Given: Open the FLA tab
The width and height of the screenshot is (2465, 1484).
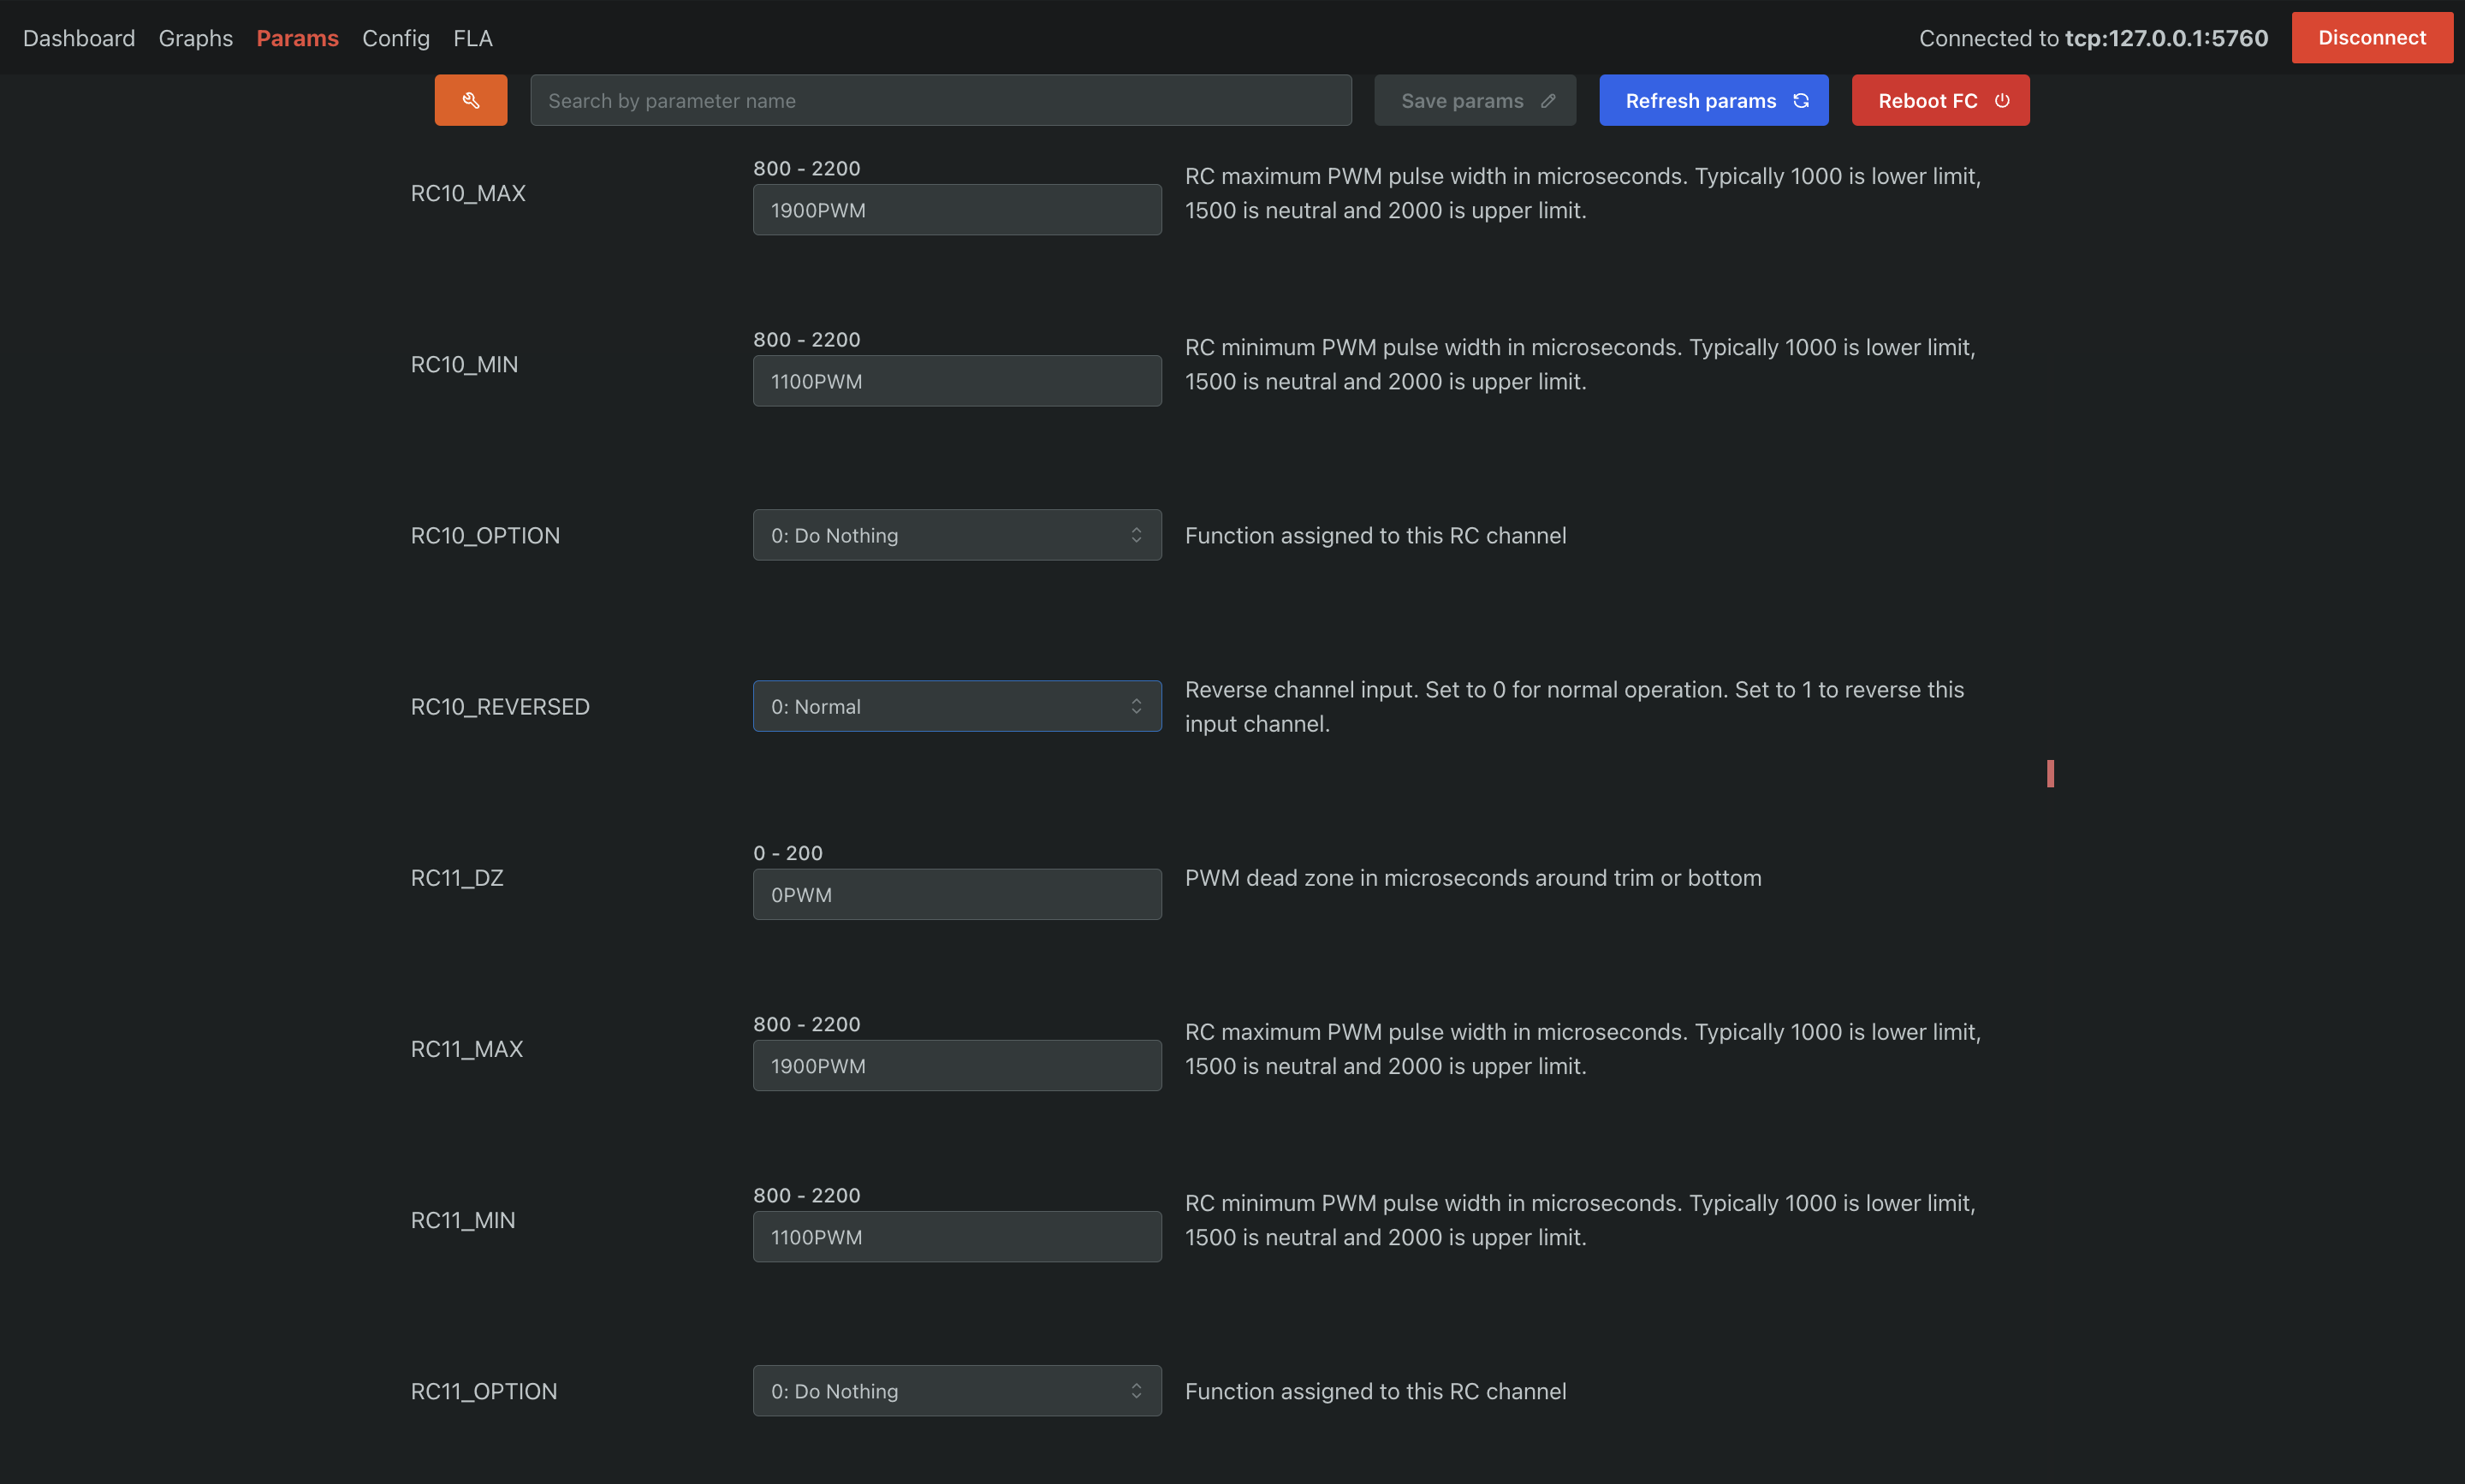Looking at the screenshot, I should [x=473, y=38].
